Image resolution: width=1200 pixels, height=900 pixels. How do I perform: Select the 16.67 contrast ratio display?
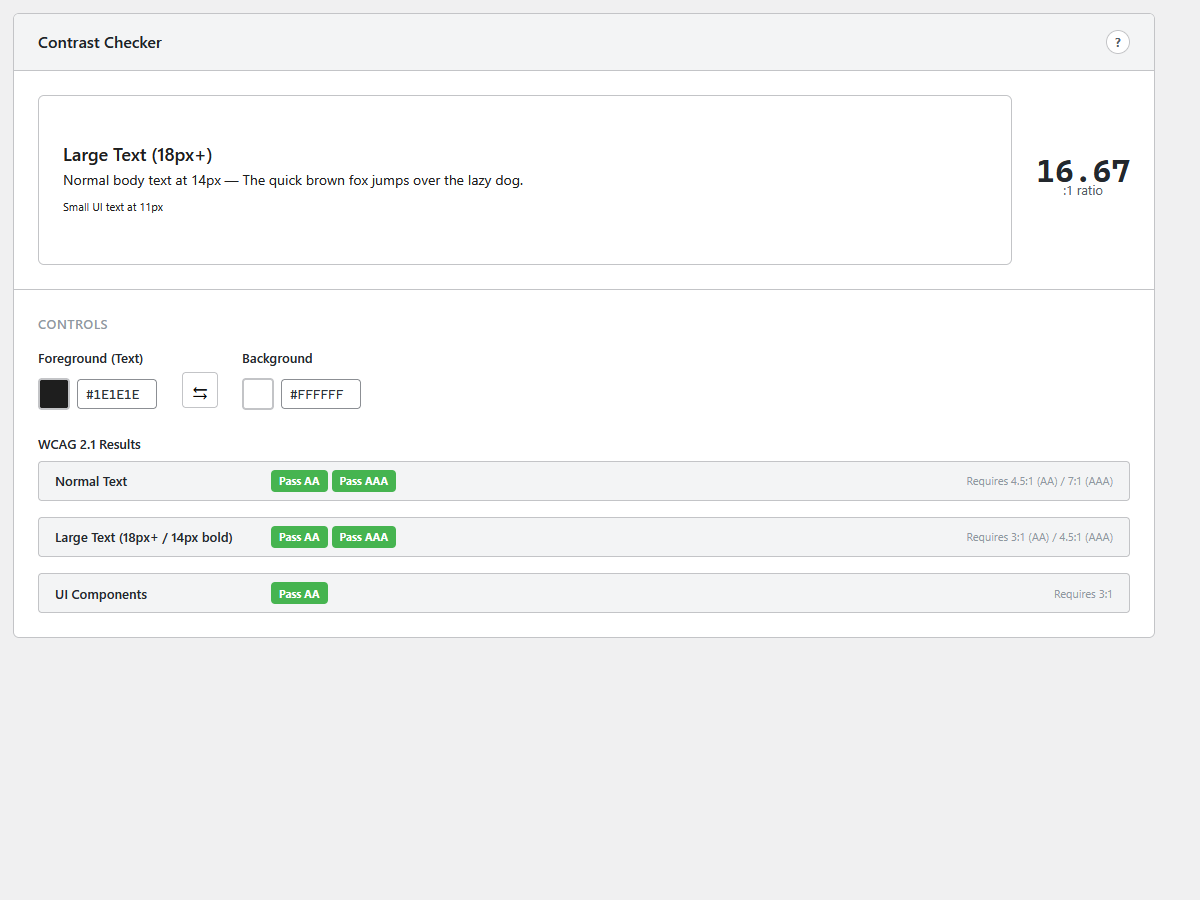tap(1083, 170)
